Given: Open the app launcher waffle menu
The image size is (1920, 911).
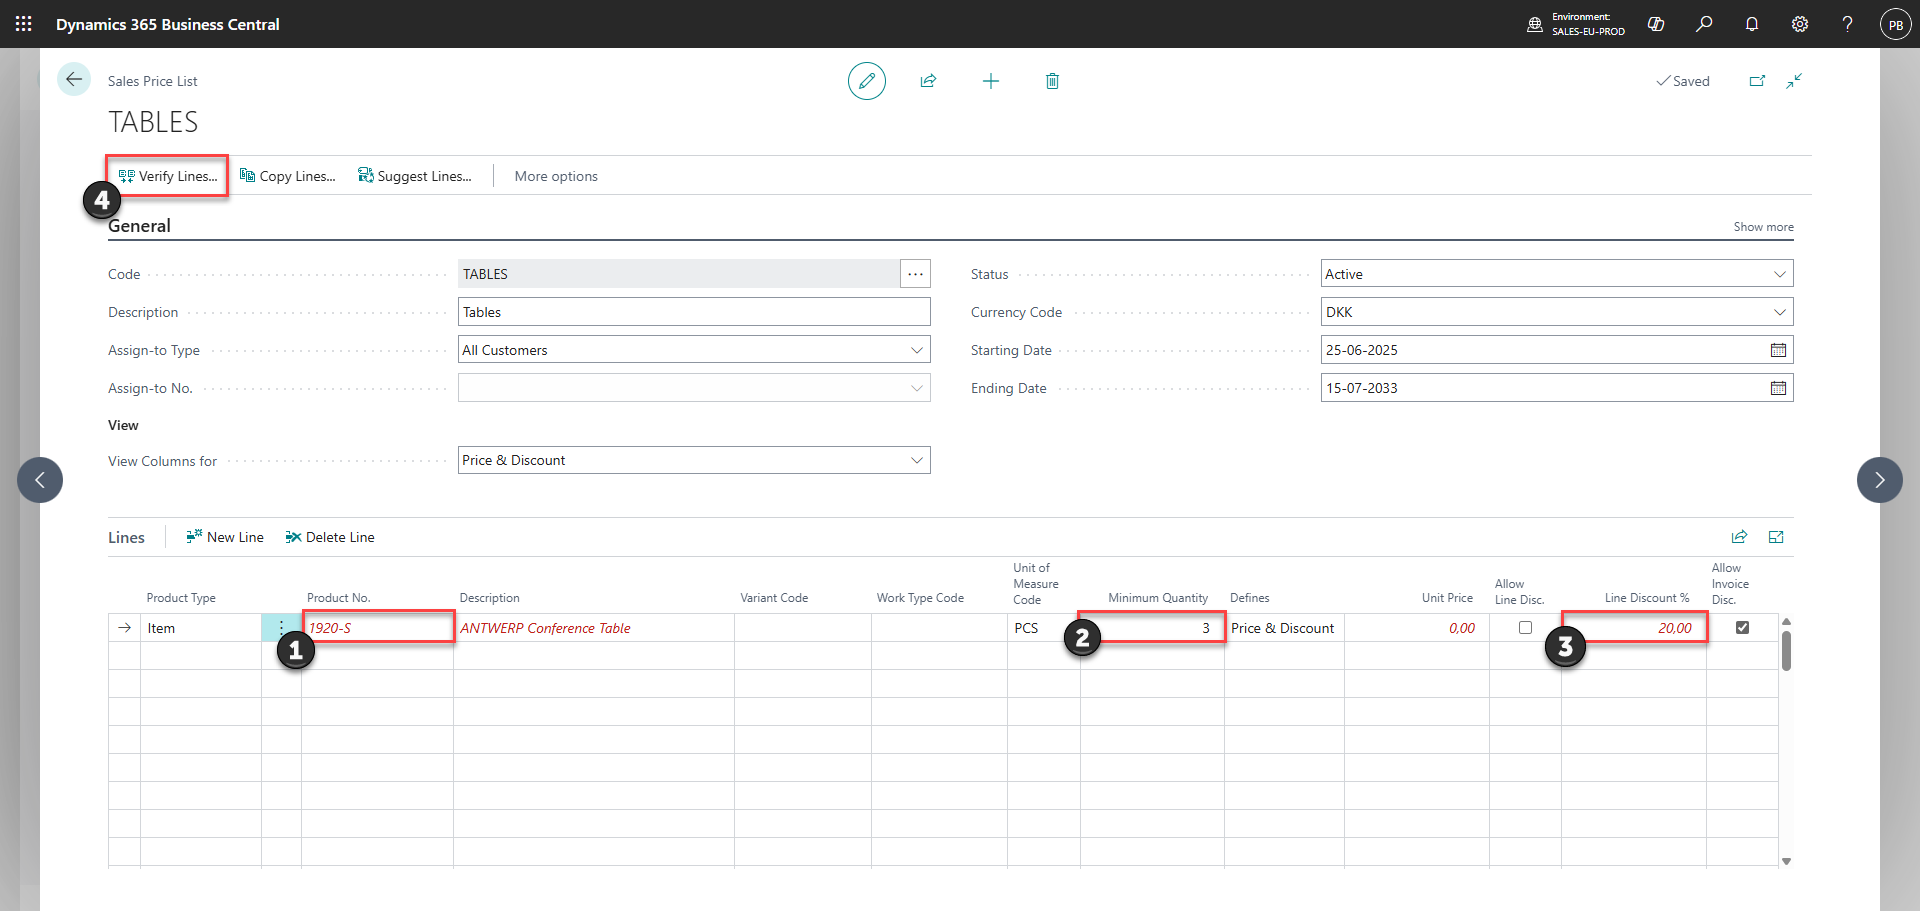Looking at the screenshot, I should pyautogui.click(x=24, y=24).
